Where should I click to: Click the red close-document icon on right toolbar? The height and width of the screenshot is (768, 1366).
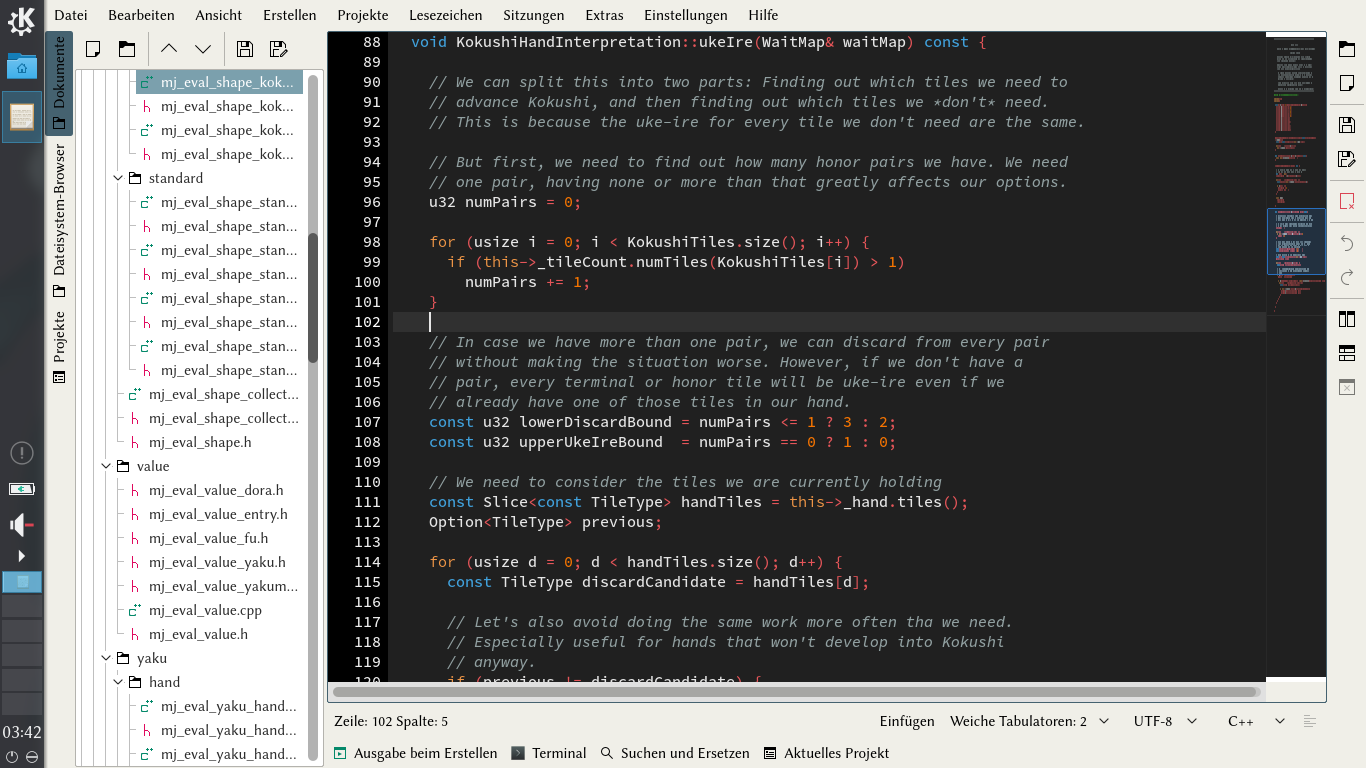click(x=1347, y=201)
